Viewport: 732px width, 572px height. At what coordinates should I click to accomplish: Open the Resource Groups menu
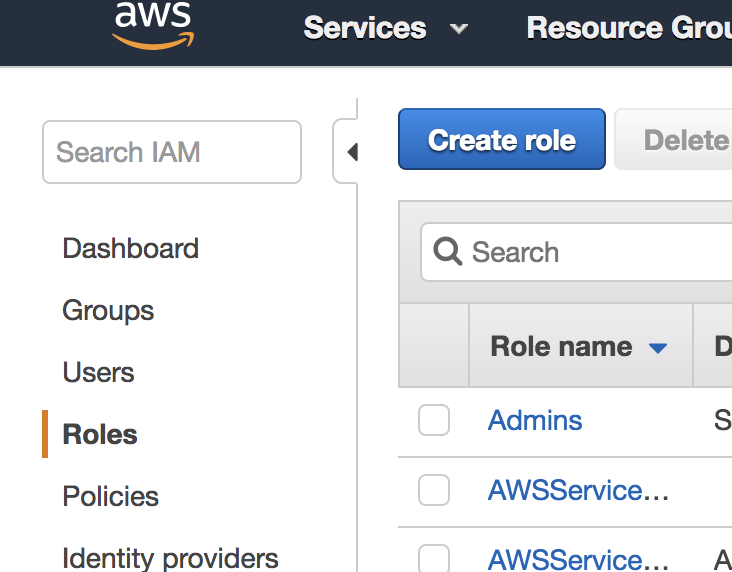tap(628, 28)
